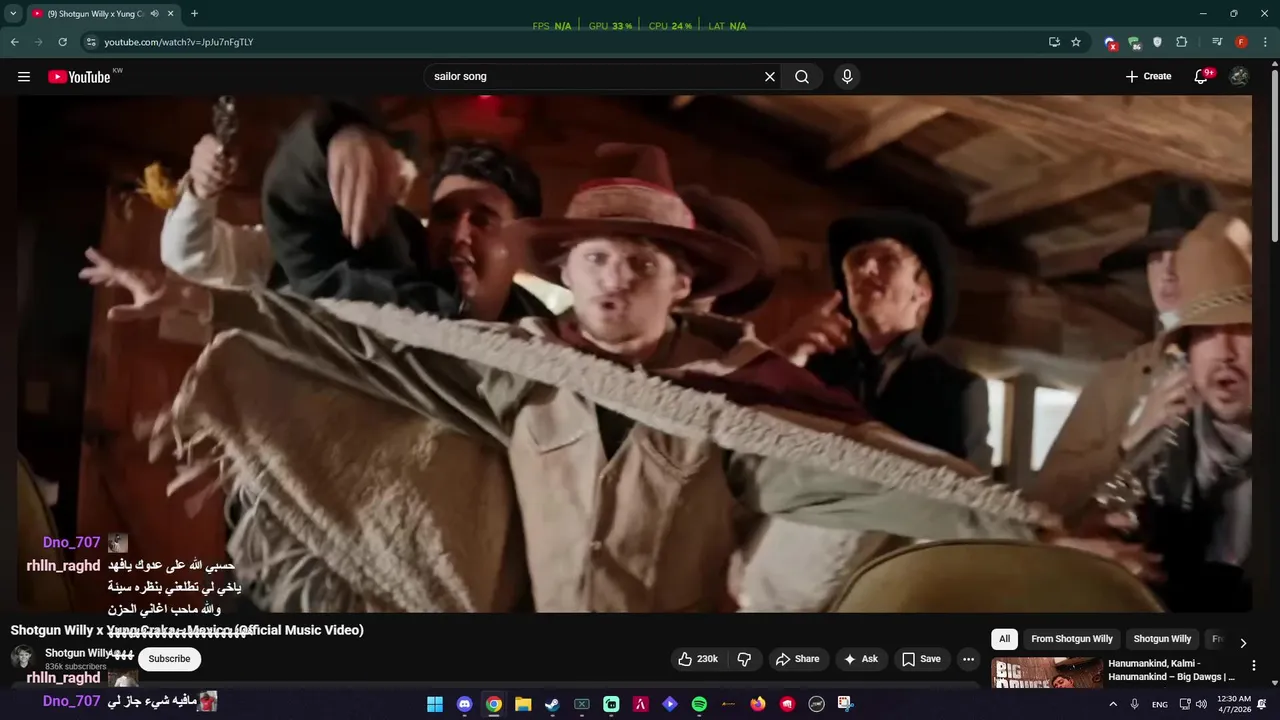The height and width of the screenshot is (720, 1280).
Task: Click the install app icon in the address bar
Action: point(1054,42)
